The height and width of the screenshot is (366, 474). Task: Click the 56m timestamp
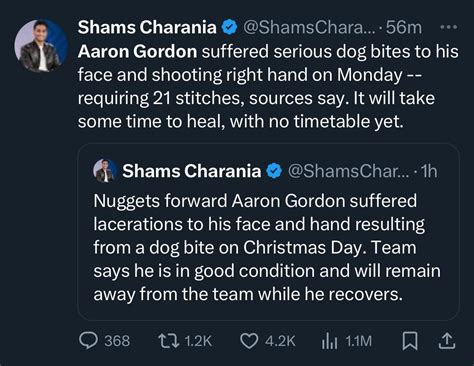(x=404, y=27)
